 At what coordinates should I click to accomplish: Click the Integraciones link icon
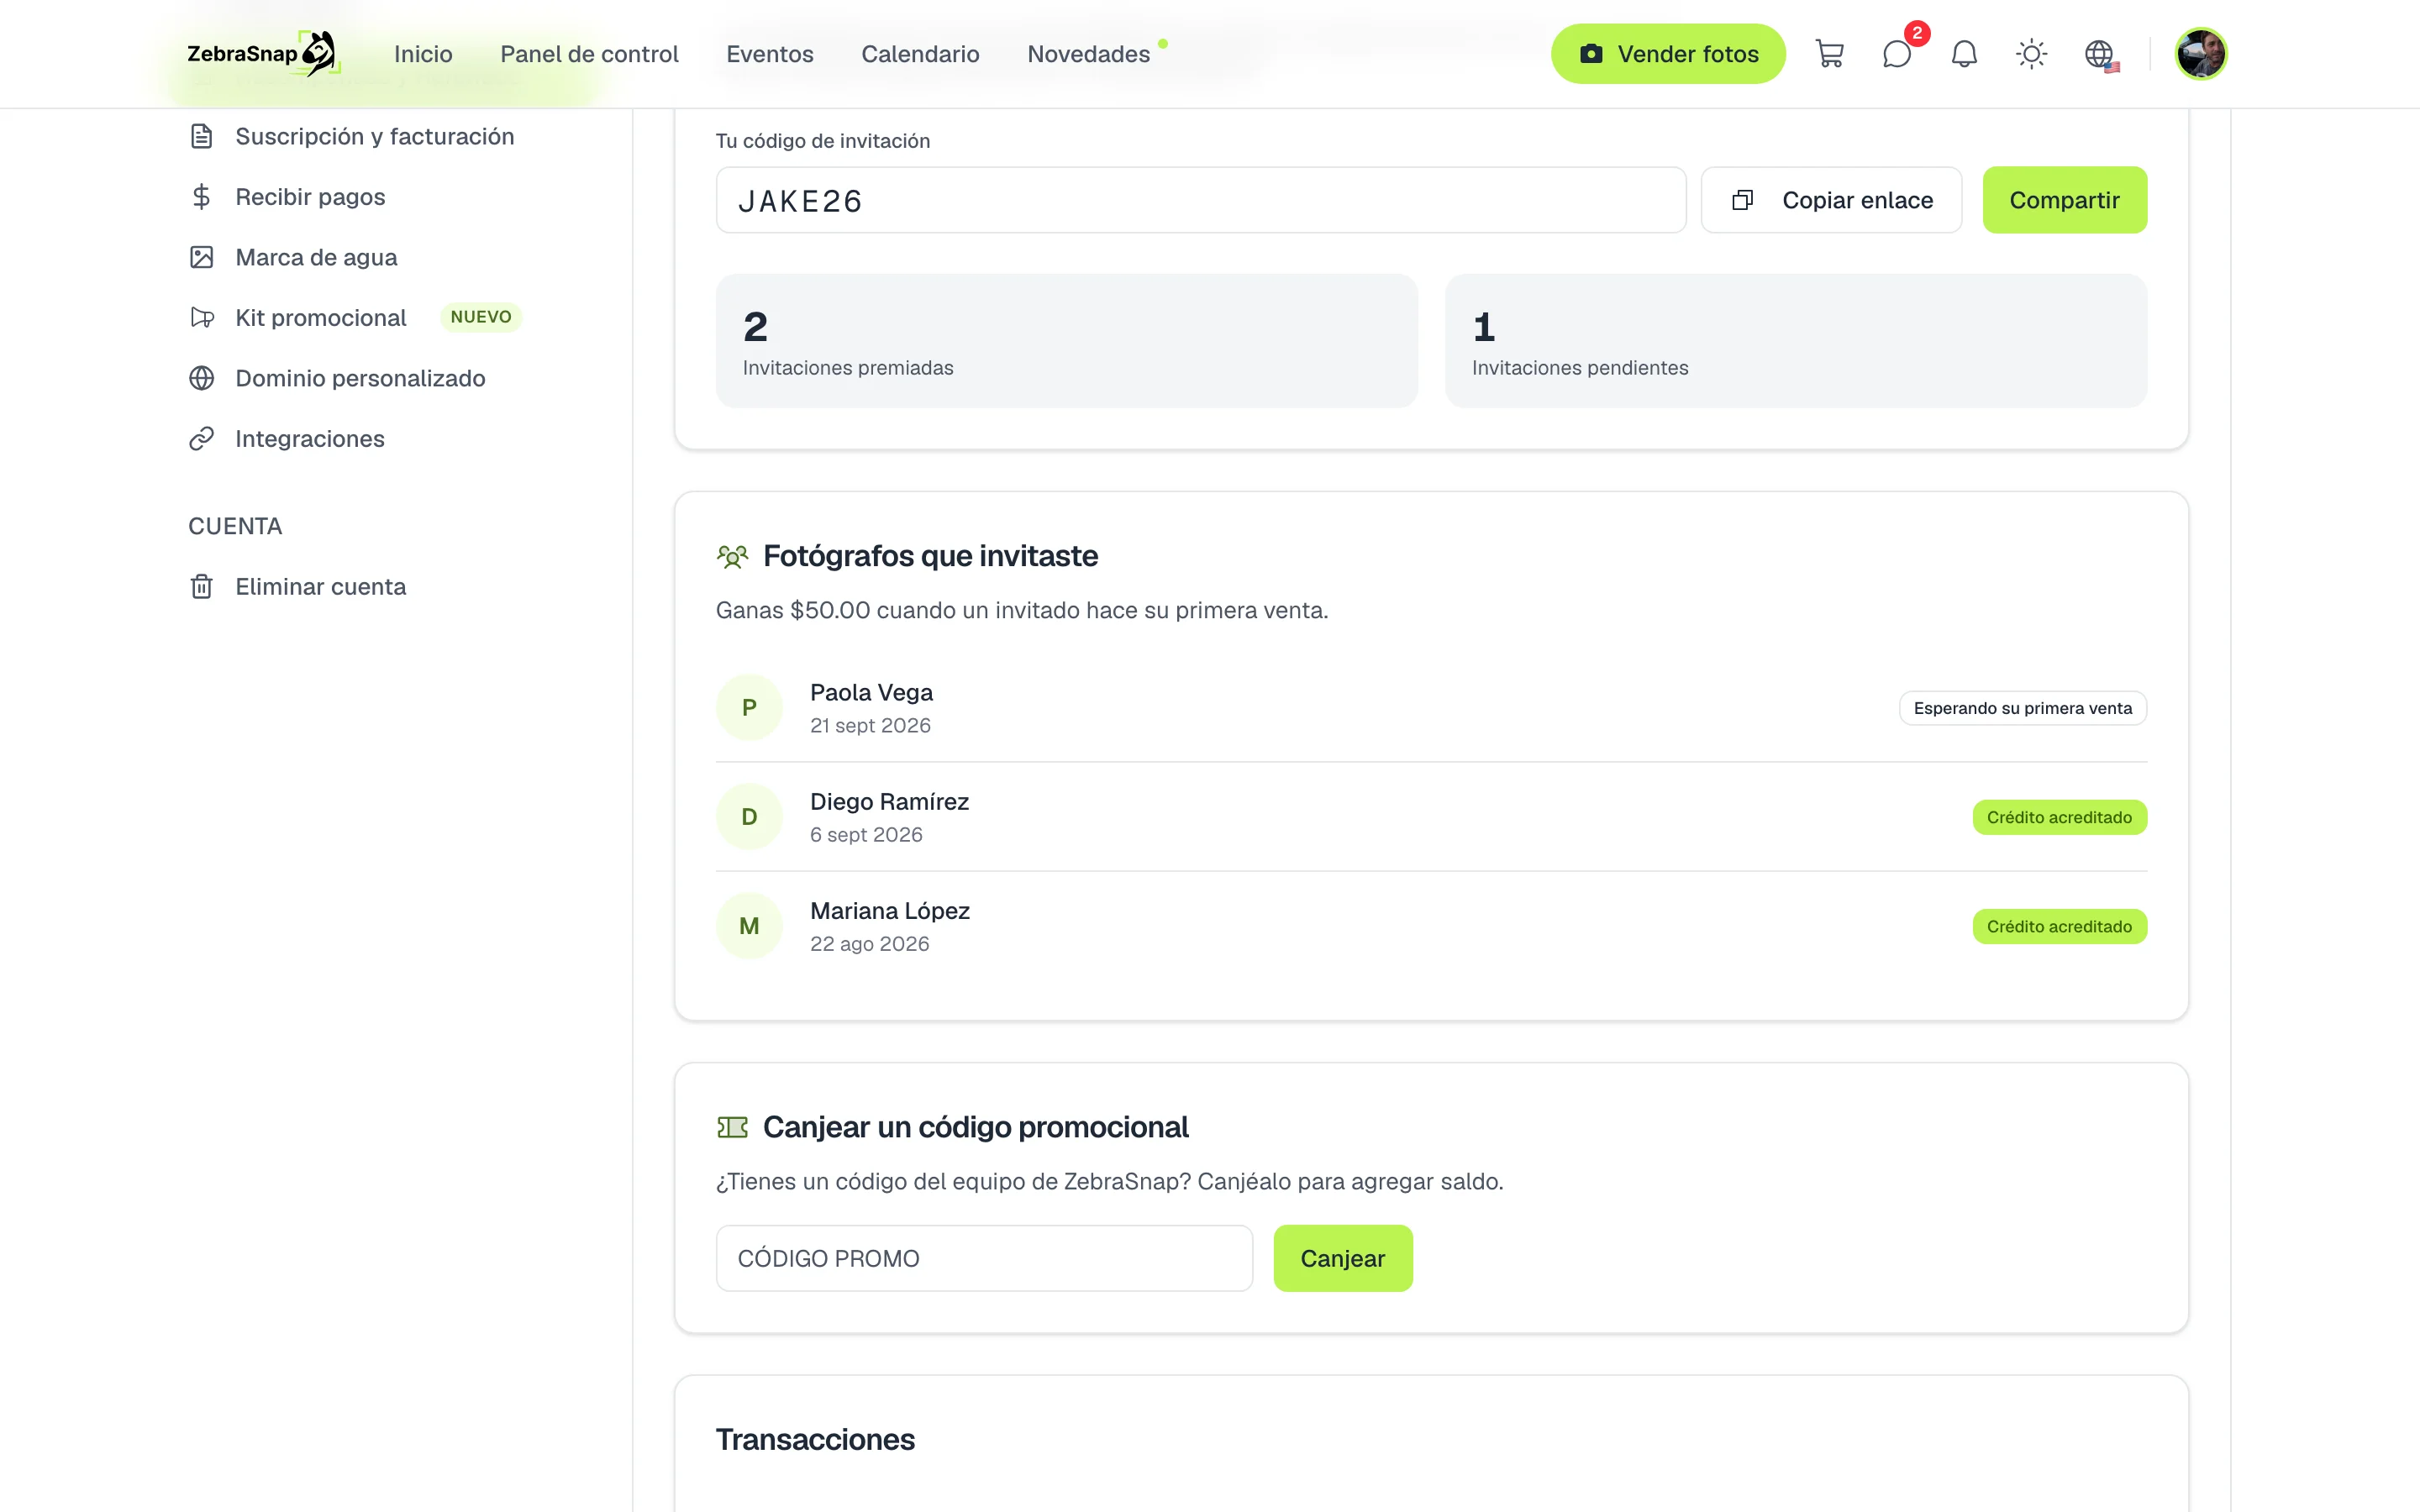click(201, 439)
